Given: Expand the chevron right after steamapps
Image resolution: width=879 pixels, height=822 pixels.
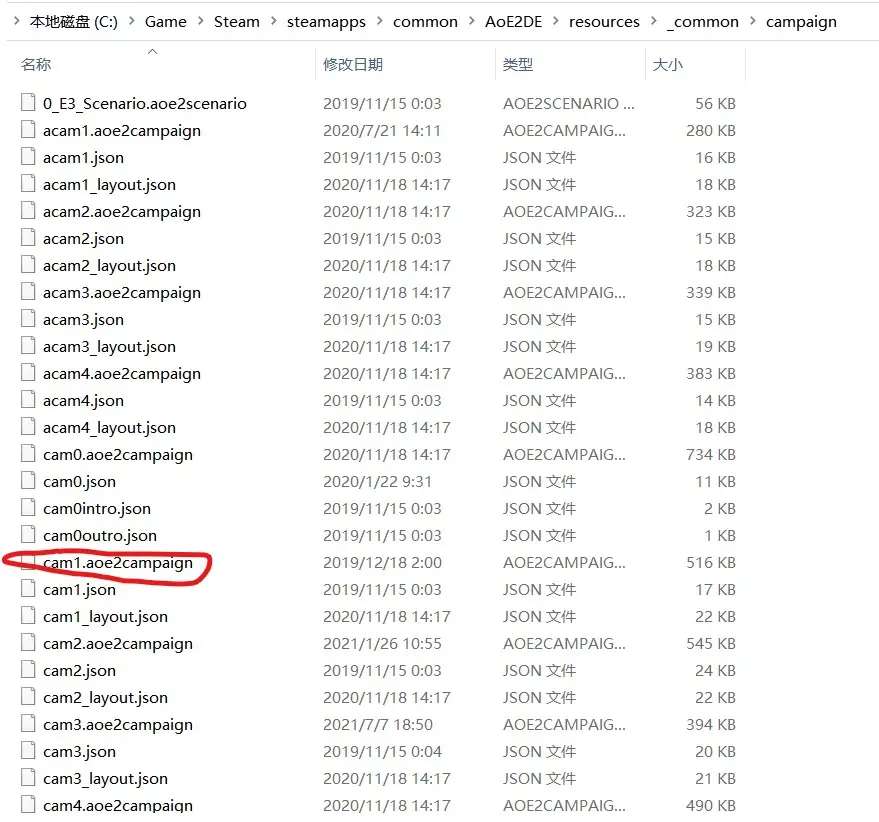Looking at the screenshot, I should (x=380, y=21).
